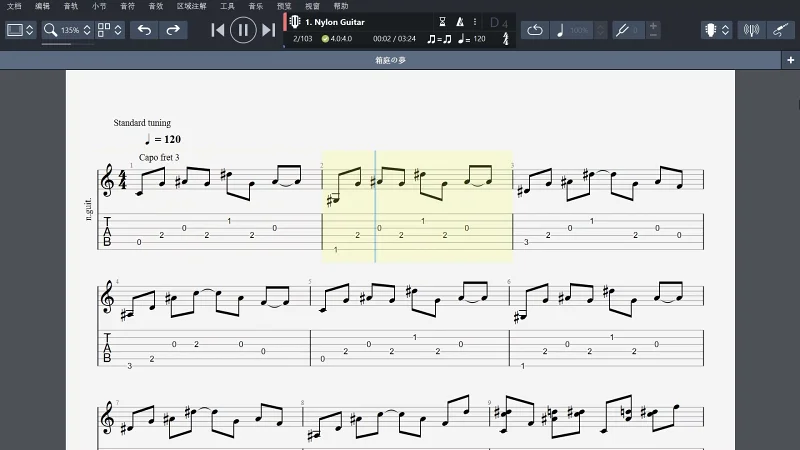Toggle loop playback

tap(535, 30)
